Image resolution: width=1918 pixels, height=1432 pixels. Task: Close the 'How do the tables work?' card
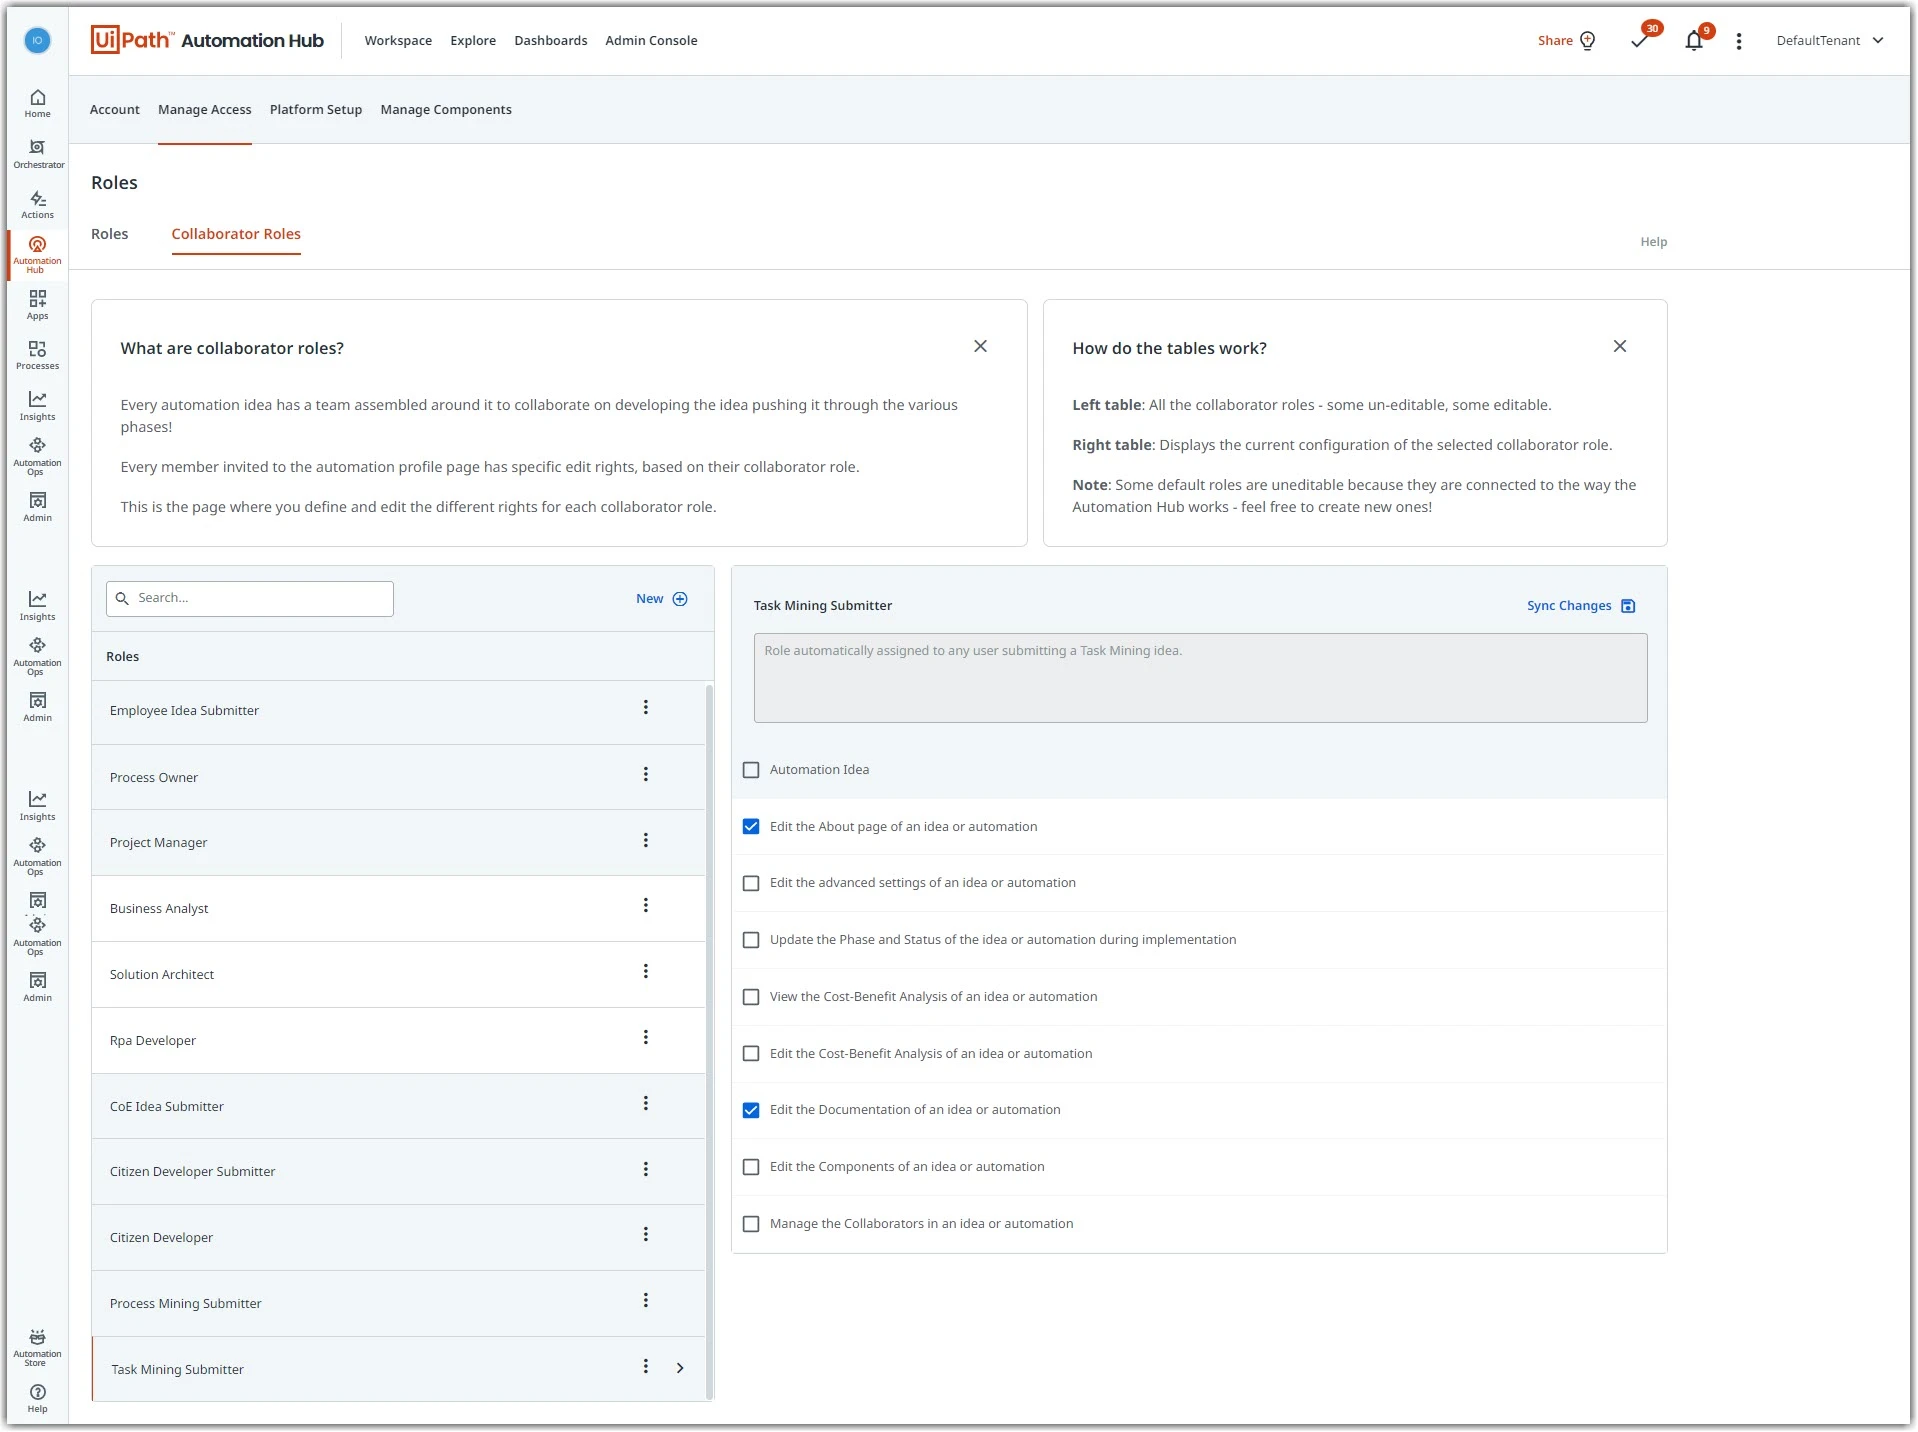(x=1620, y=346)
